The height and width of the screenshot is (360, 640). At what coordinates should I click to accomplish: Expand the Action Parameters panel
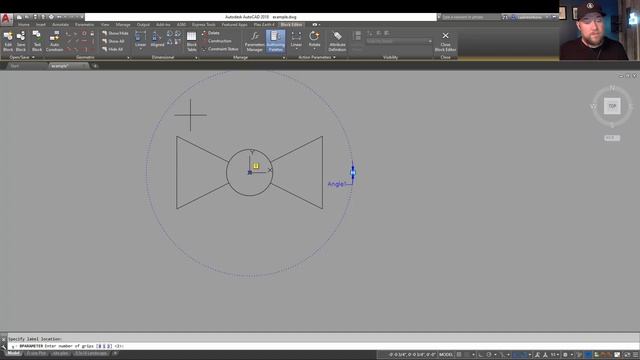pyautogui.click(x=317, y=58)
